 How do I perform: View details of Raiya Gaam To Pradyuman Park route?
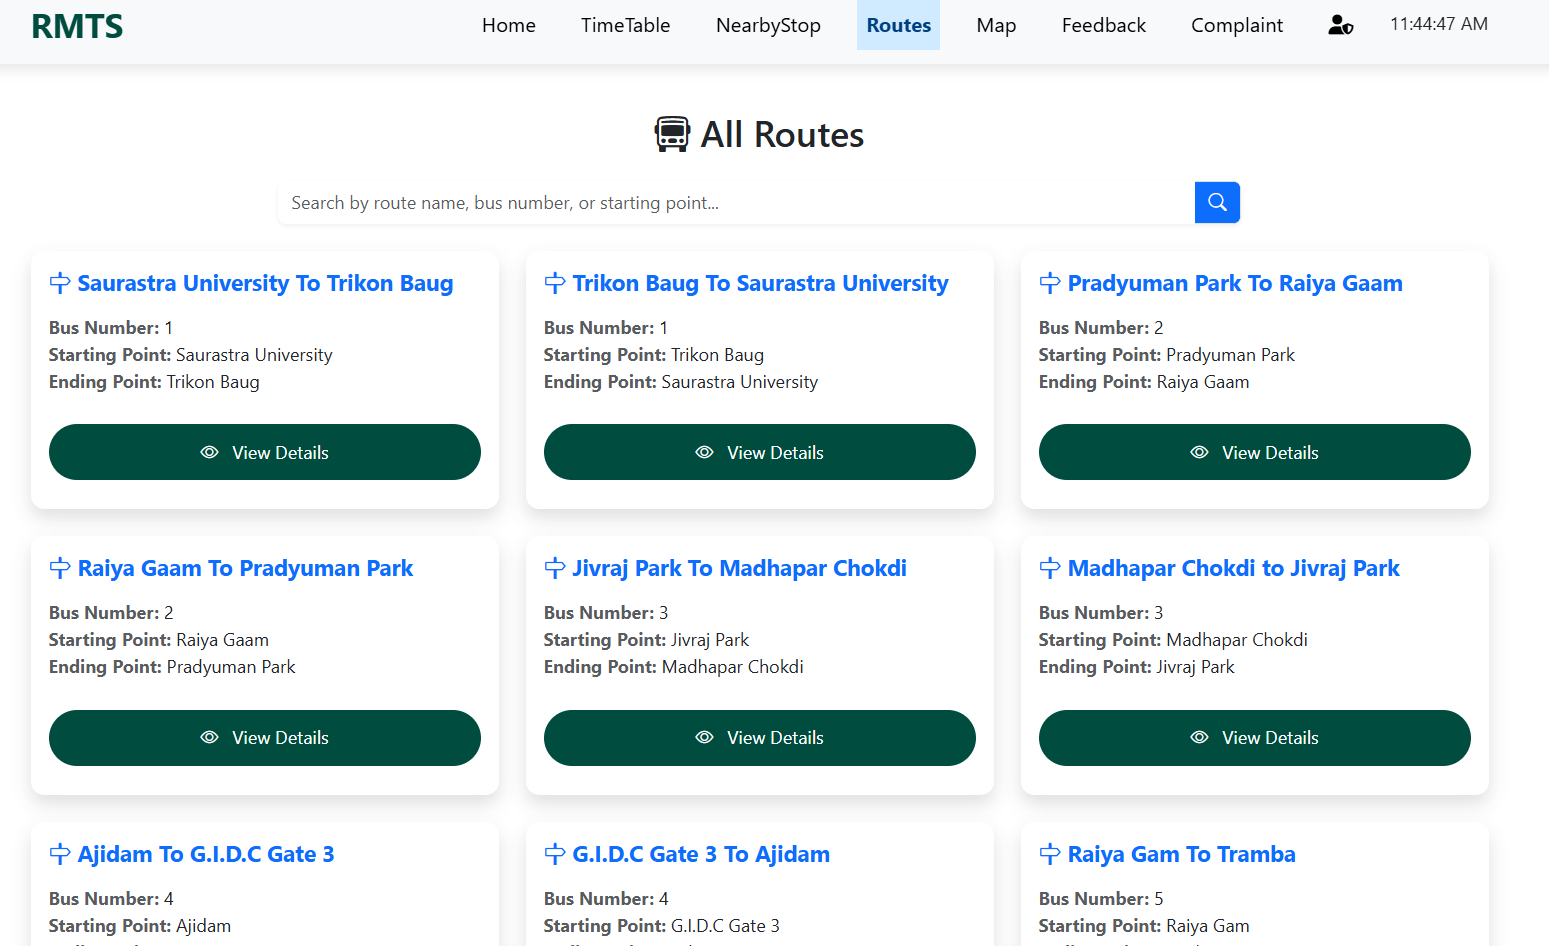tap(264, 737)
